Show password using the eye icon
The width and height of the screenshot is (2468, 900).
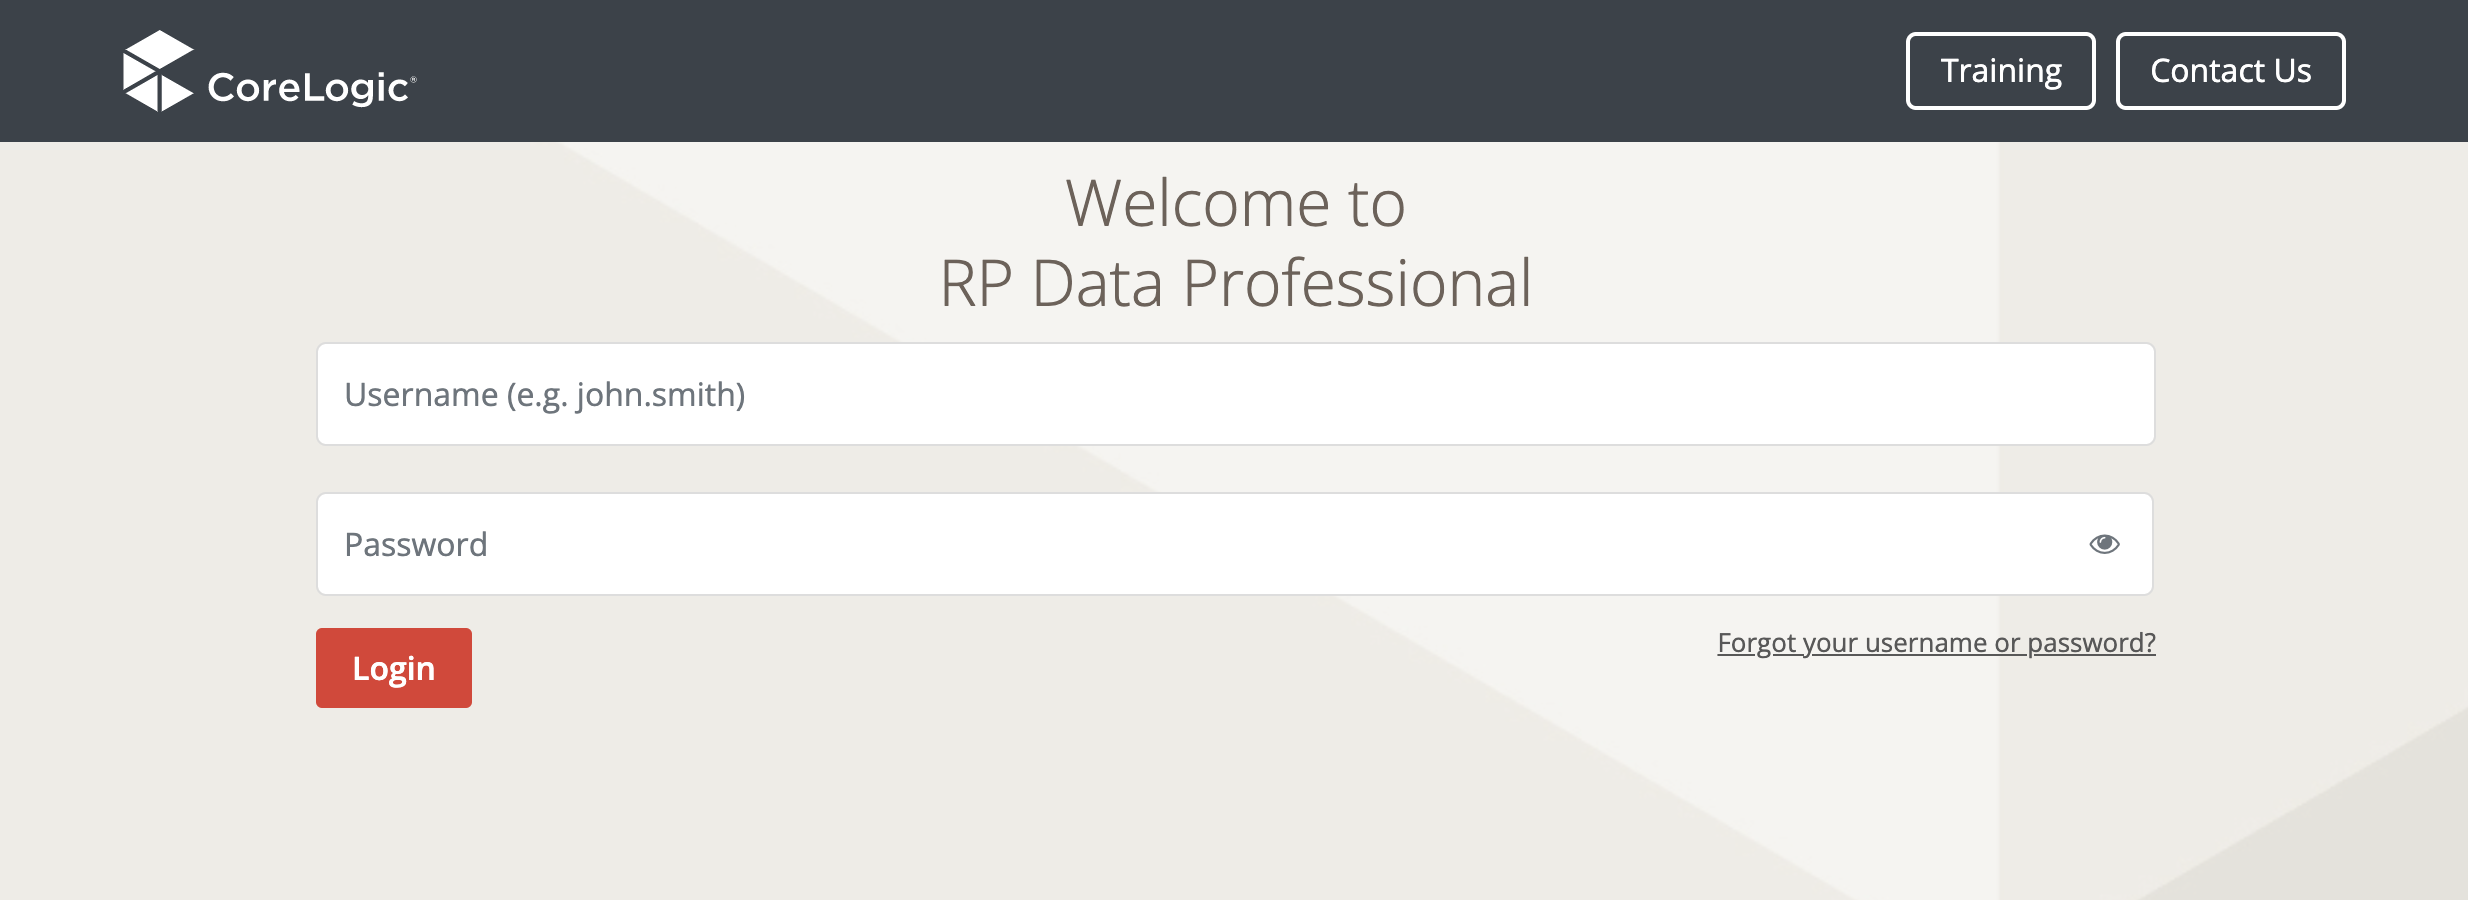click(2104, 544)
